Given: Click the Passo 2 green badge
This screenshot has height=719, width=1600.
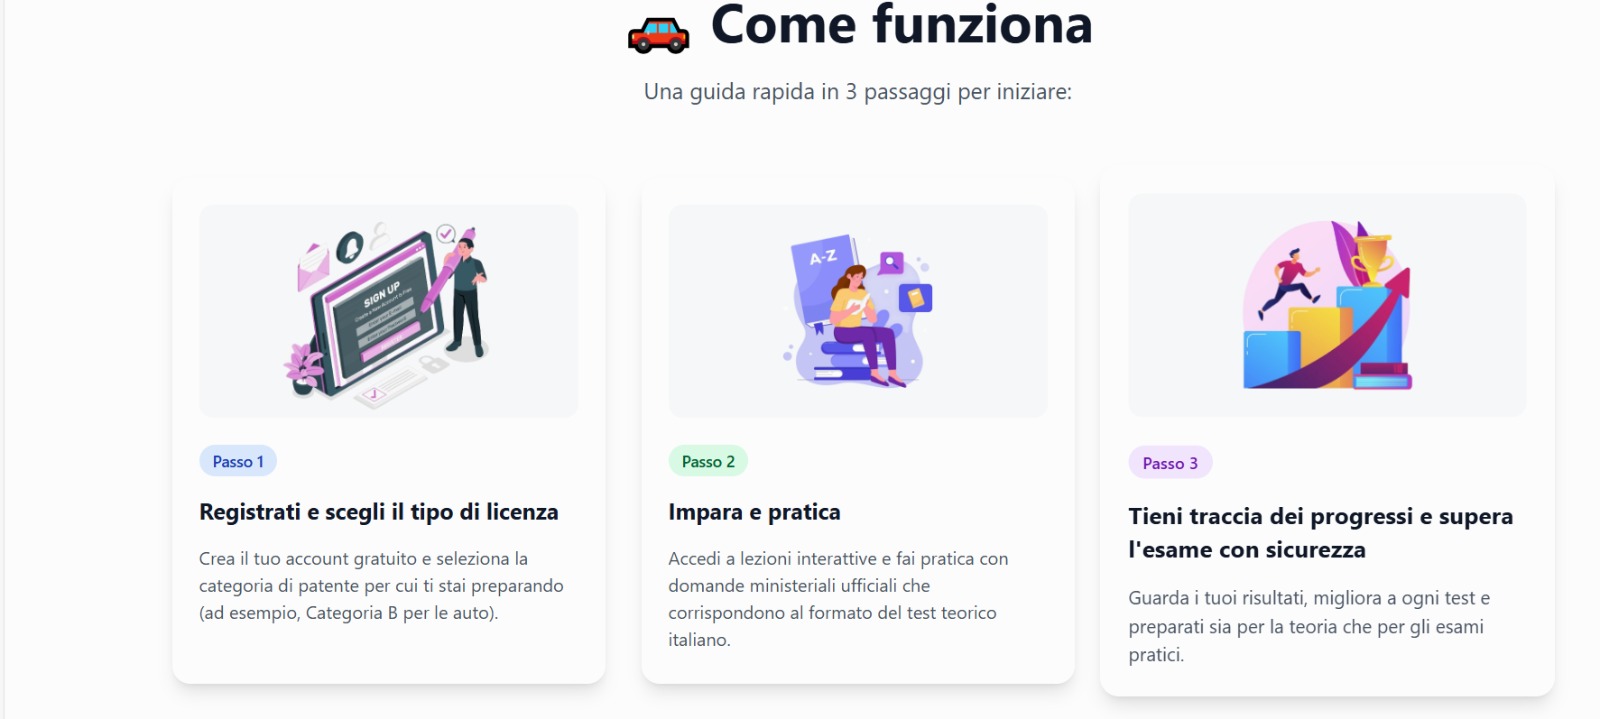Looking at the screenshot, I should point(708,461).
